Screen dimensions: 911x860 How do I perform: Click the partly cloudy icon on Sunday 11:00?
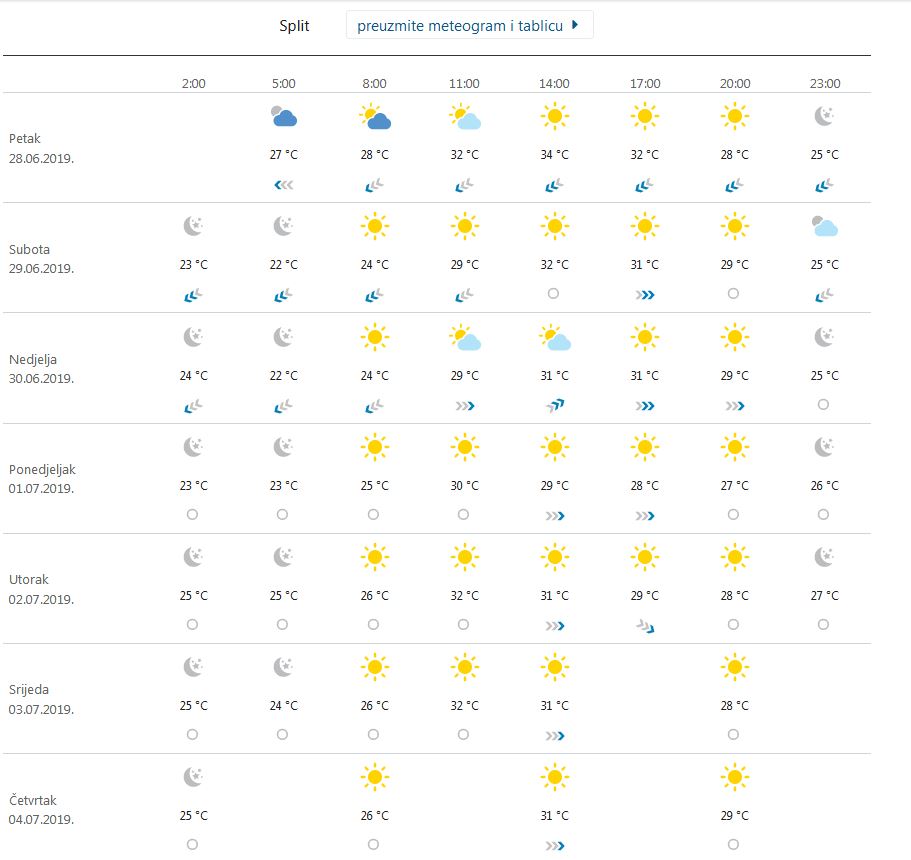point(463,337)
